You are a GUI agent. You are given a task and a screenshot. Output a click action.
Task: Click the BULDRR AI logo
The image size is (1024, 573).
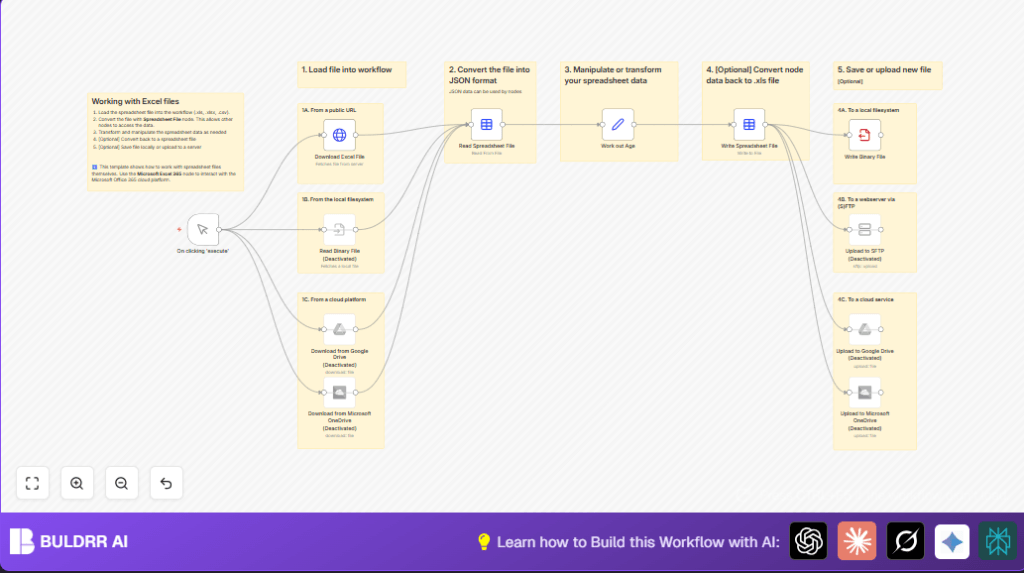[69, 542]
